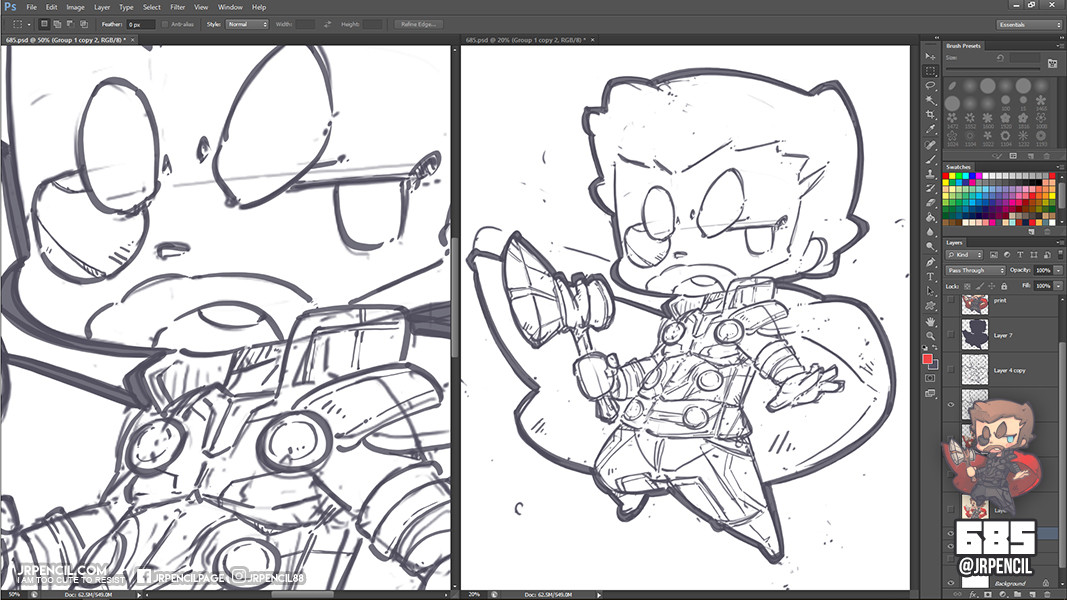Select the Type tool
The image size is (1067, 600).
click(x=930, y=276)
